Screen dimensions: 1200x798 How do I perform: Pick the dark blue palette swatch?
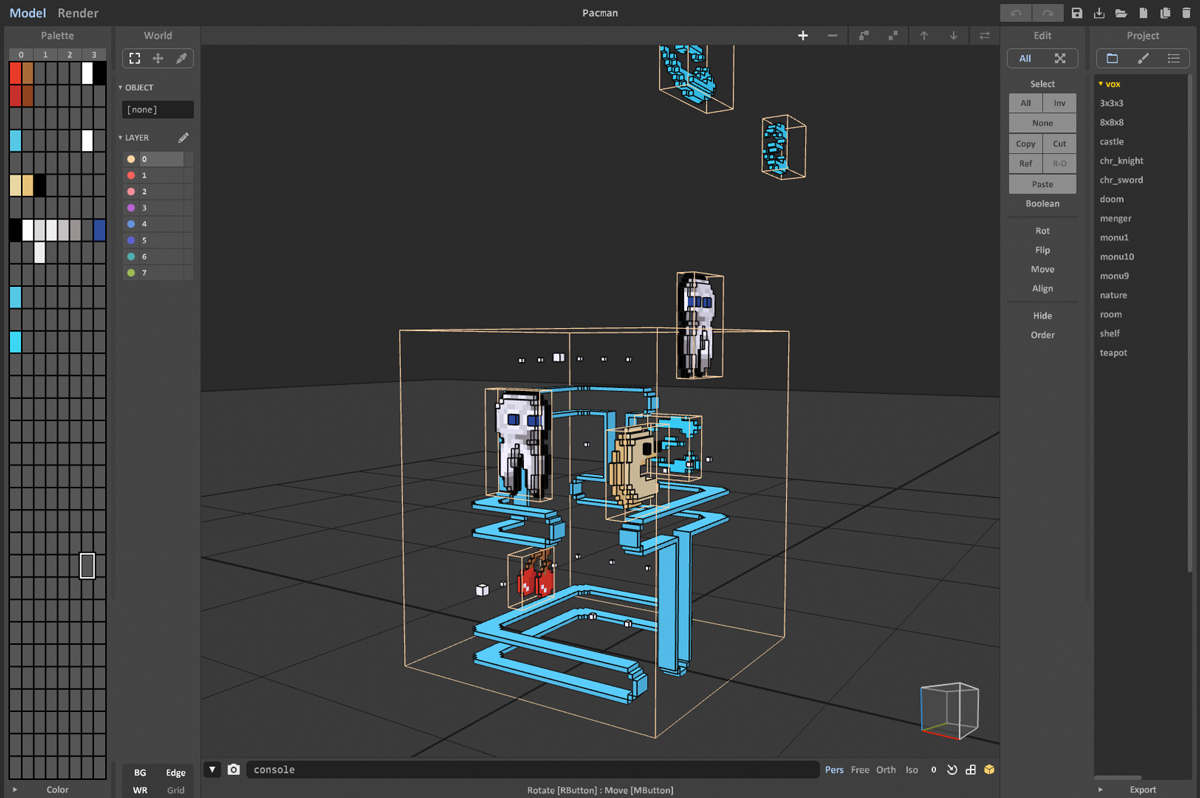99,230
